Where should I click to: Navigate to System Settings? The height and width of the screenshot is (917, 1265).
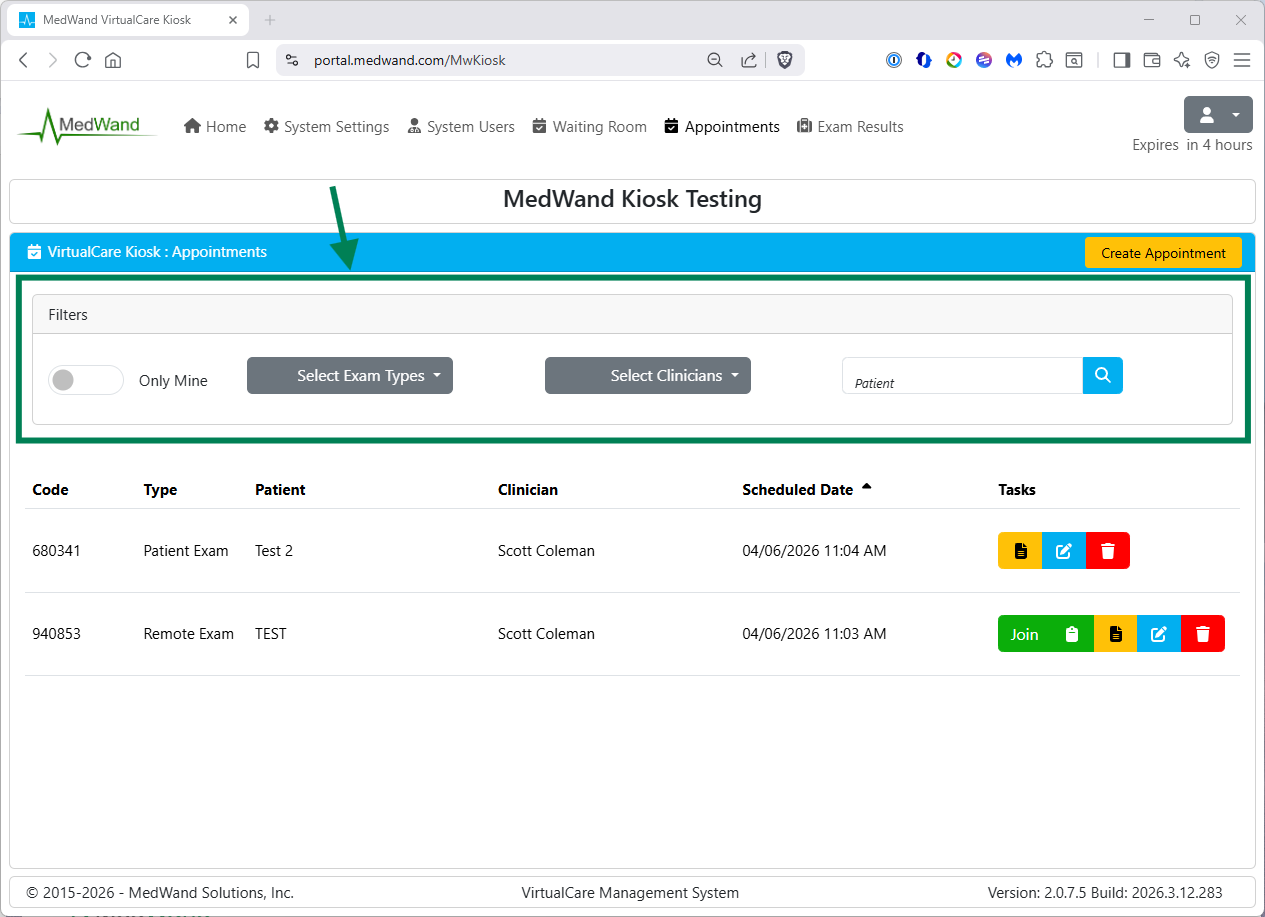326,127
